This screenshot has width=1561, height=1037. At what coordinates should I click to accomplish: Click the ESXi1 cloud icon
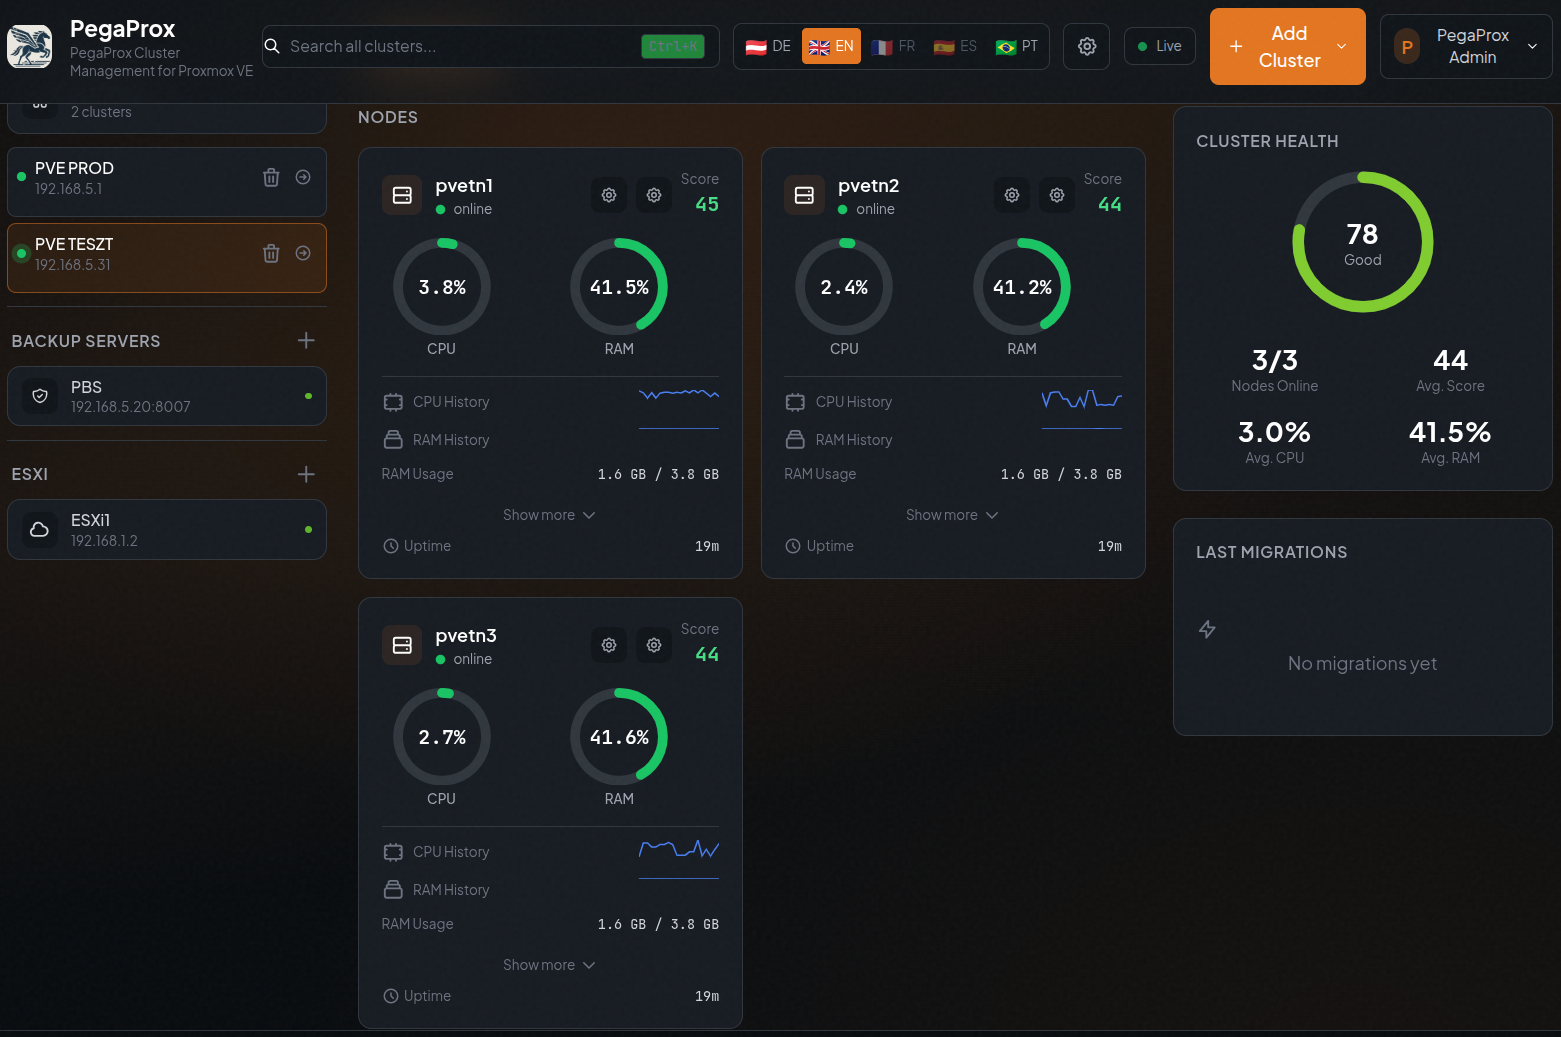click(x=40, y=530)
